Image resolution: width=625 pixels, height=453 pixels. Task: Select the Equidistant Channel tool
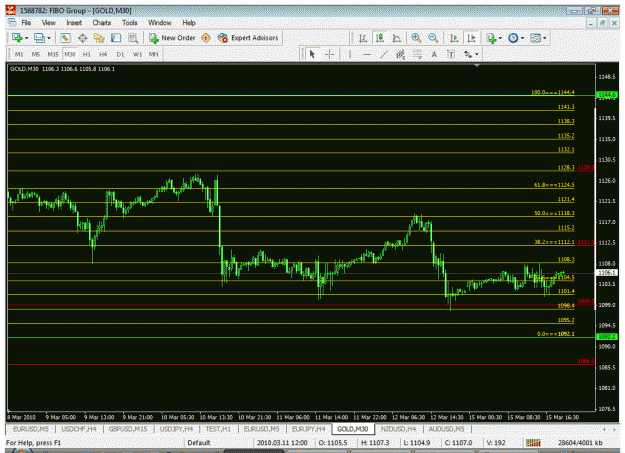pyautogui.click(x=401, y=54)
